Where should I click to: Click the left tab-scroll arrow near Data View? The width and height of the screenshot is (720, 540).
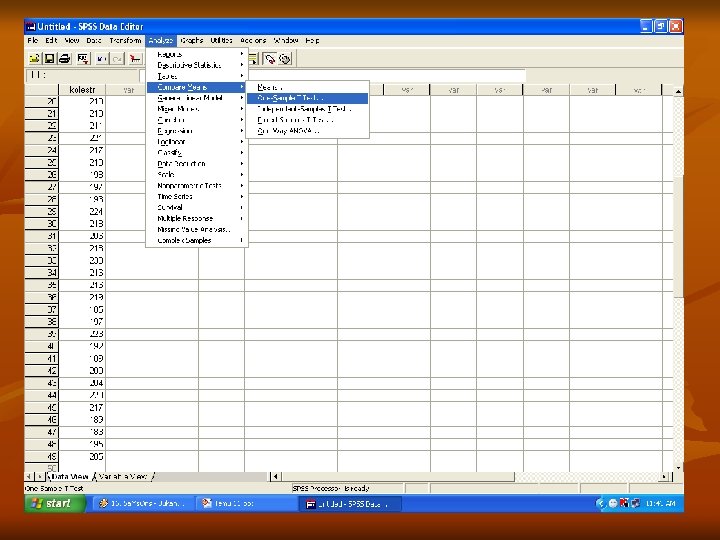point(30,477)
